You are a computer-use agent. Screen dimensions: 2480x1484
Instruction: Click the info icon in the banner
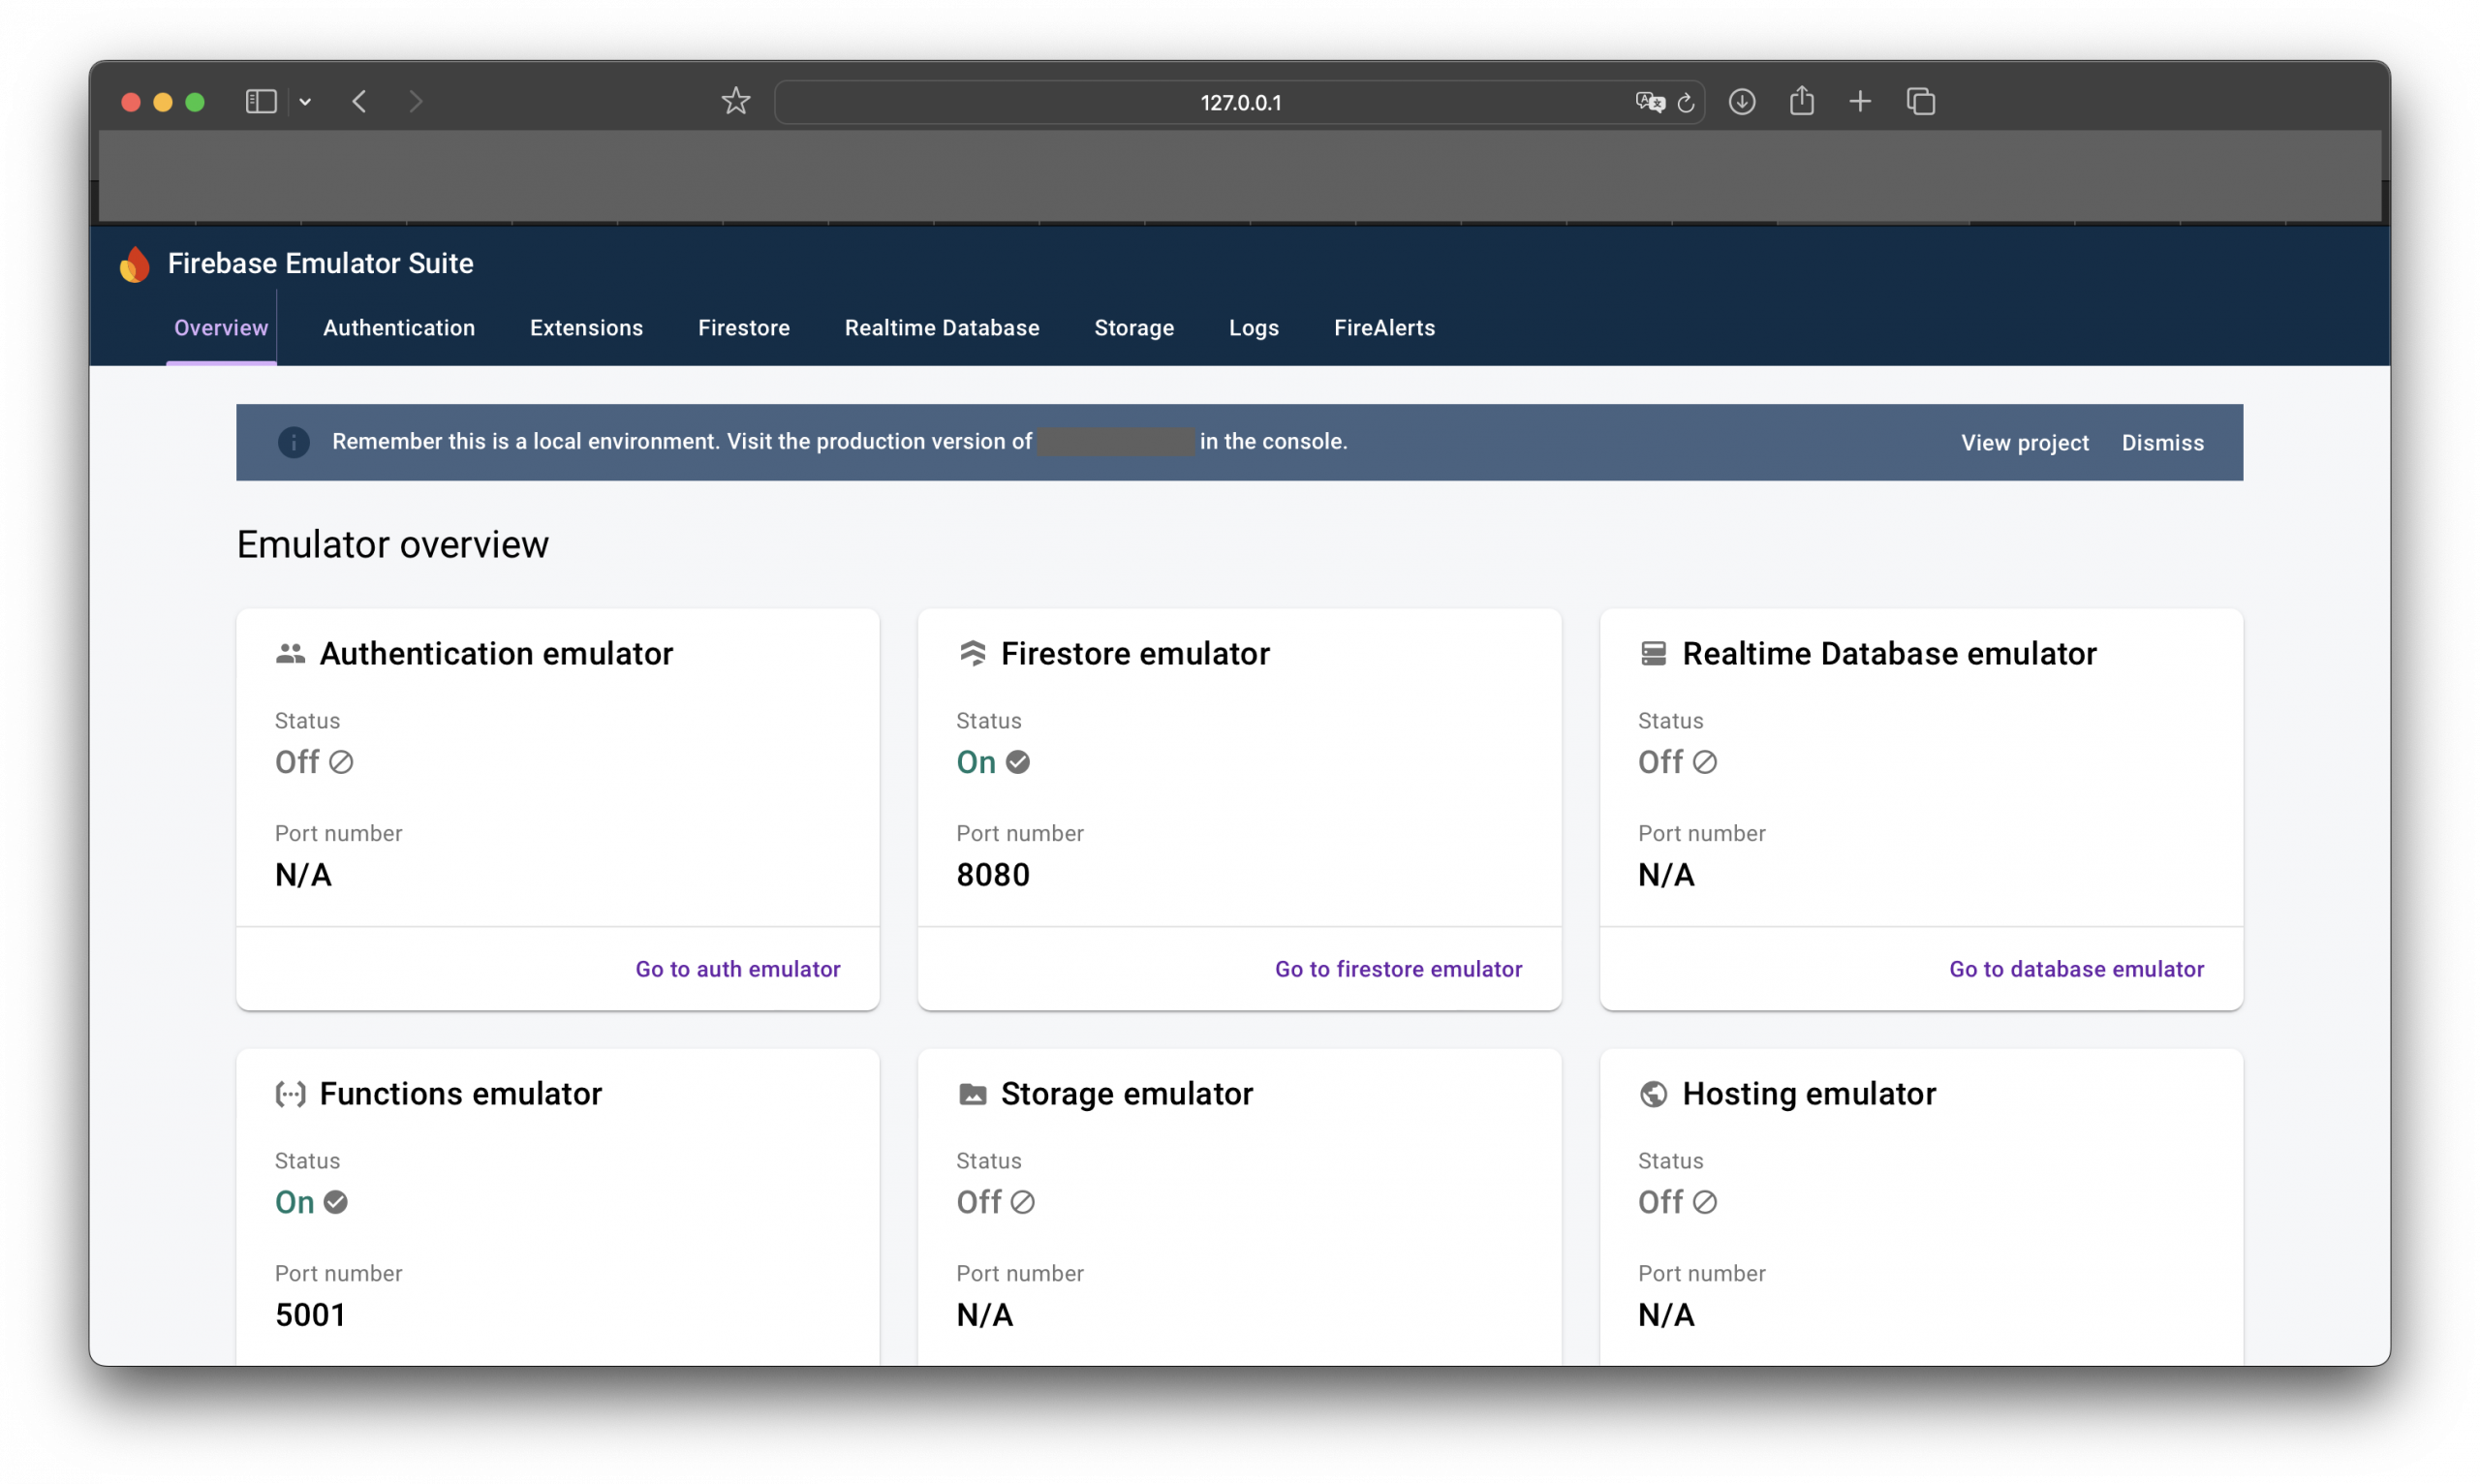[293, 442]
